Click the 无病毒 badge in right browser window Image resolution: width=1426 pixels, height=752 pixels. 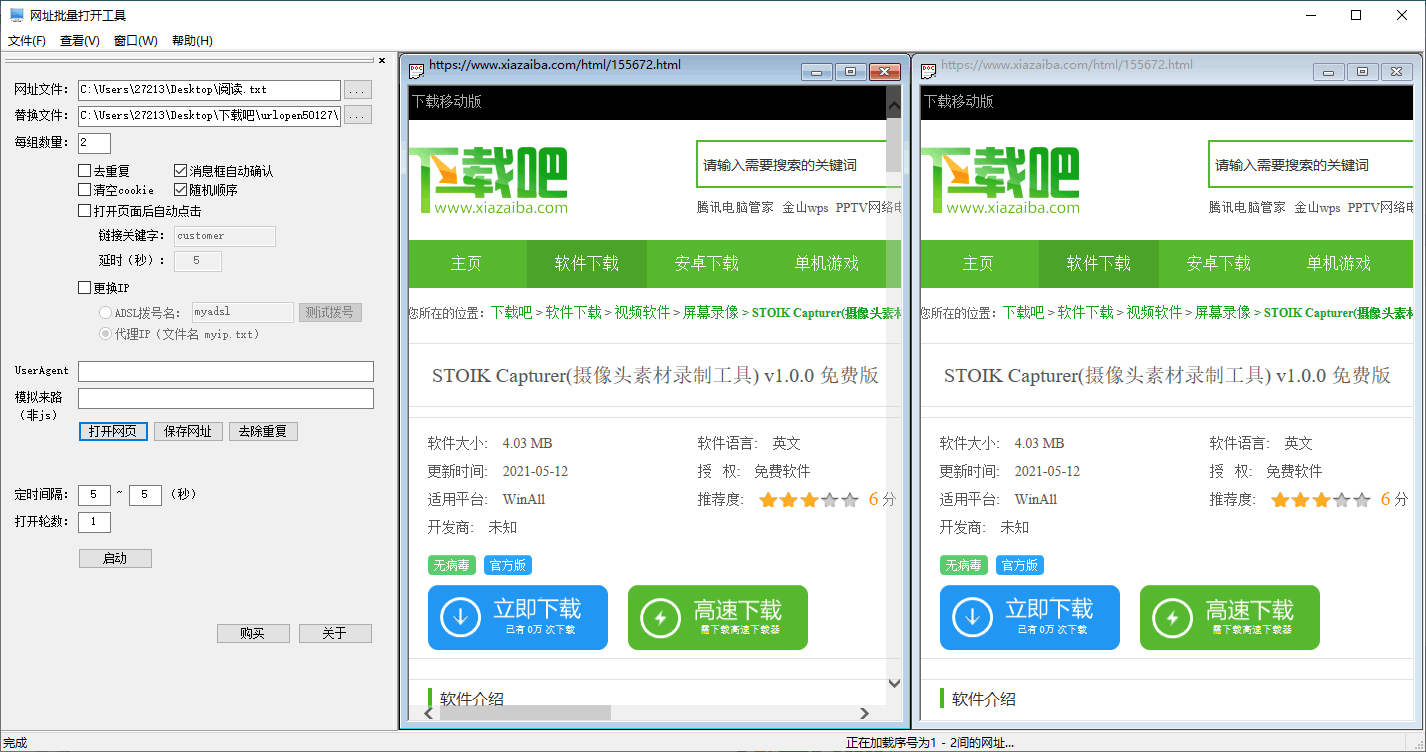[x=964, y=565]
